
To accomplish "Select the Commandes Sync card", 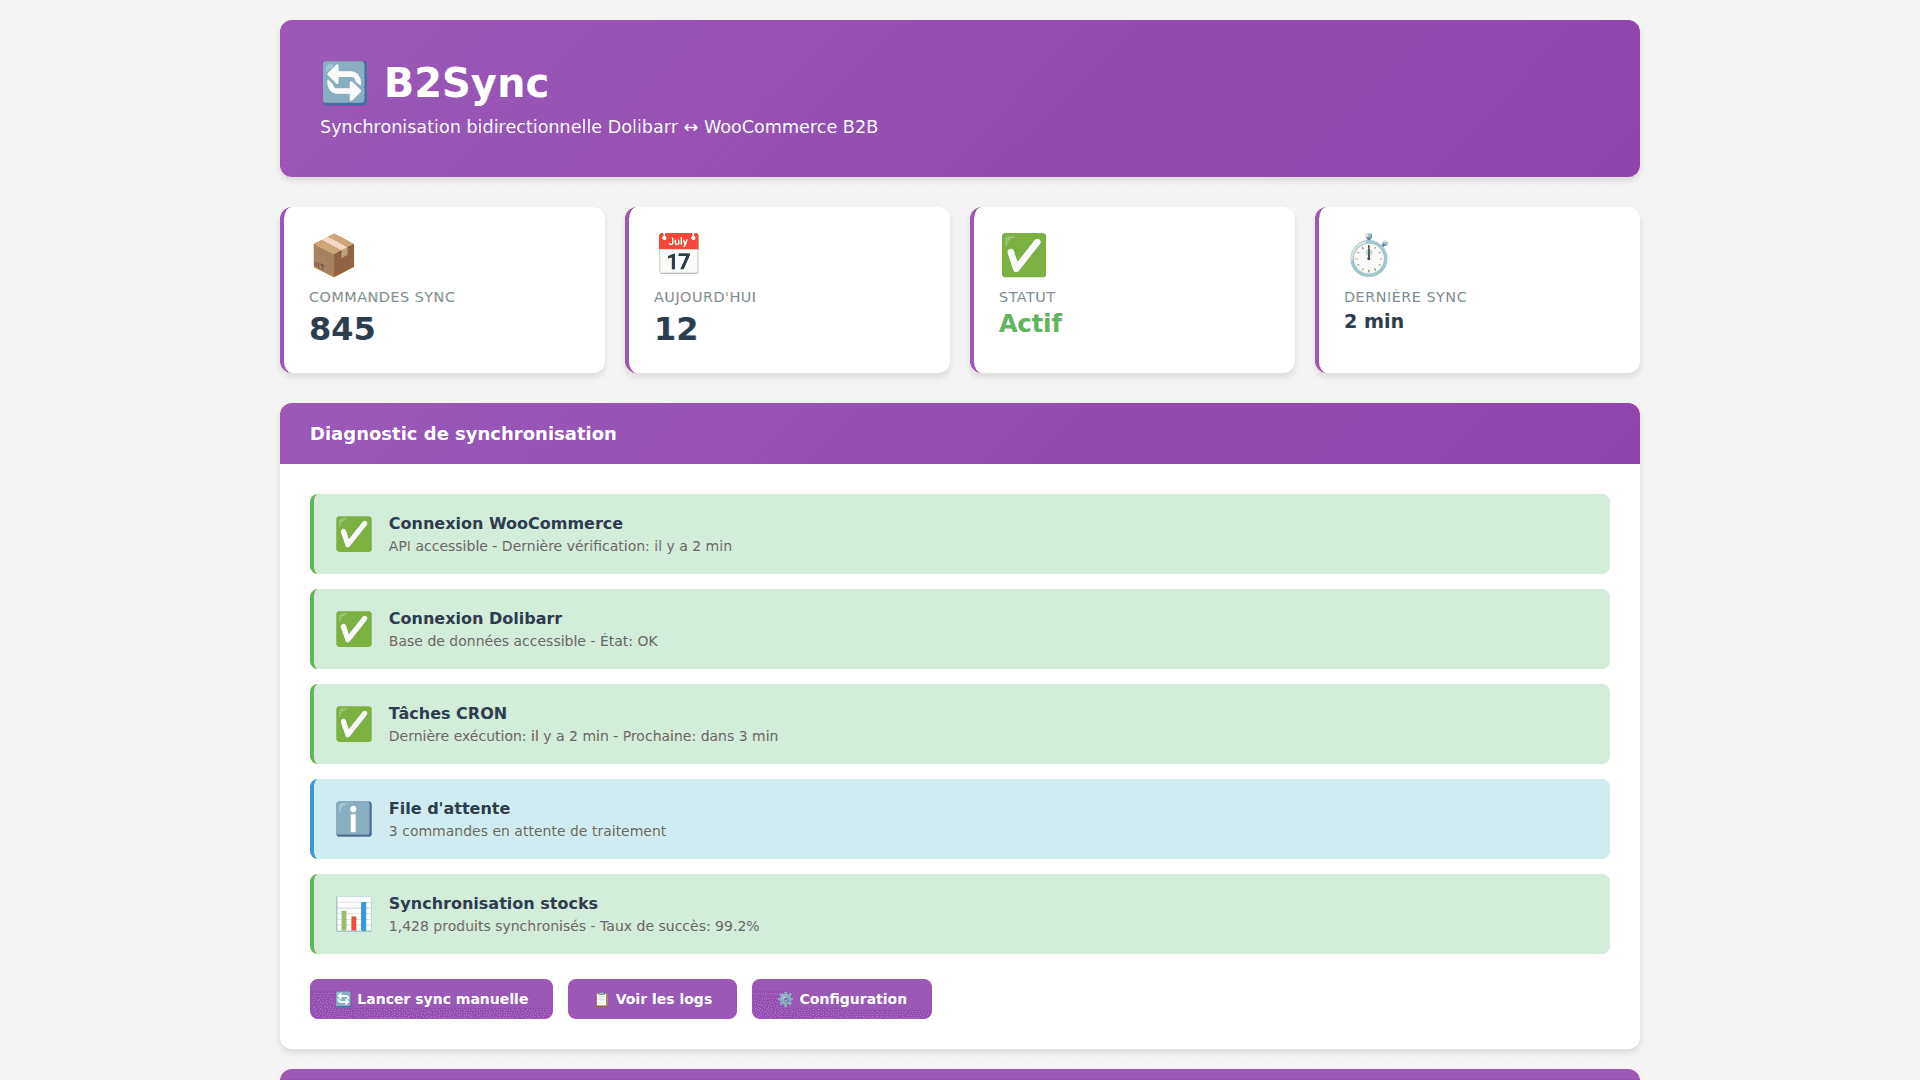I will coord(442,290).
